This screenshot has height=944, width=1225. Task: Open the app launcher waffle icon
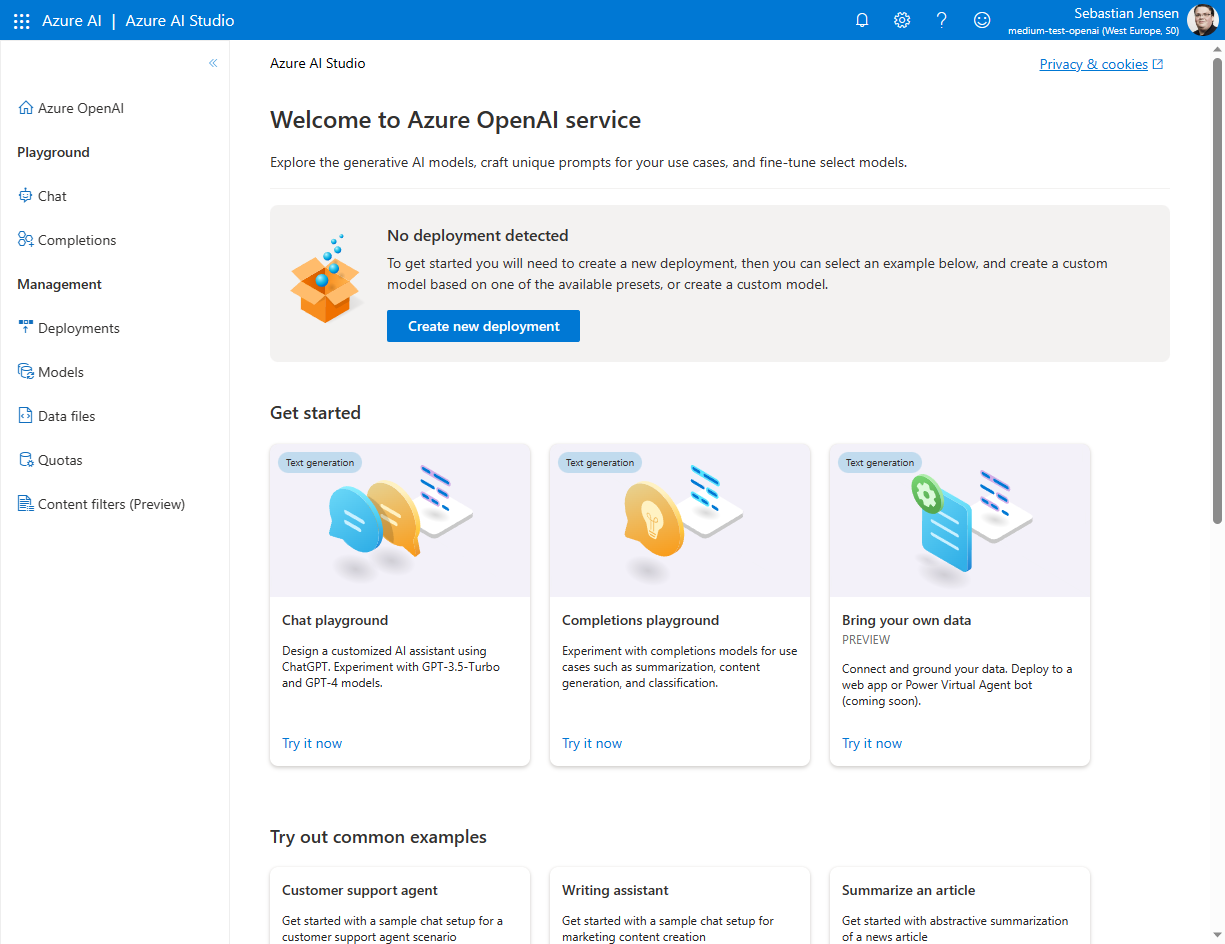click(x=21, y=20)
